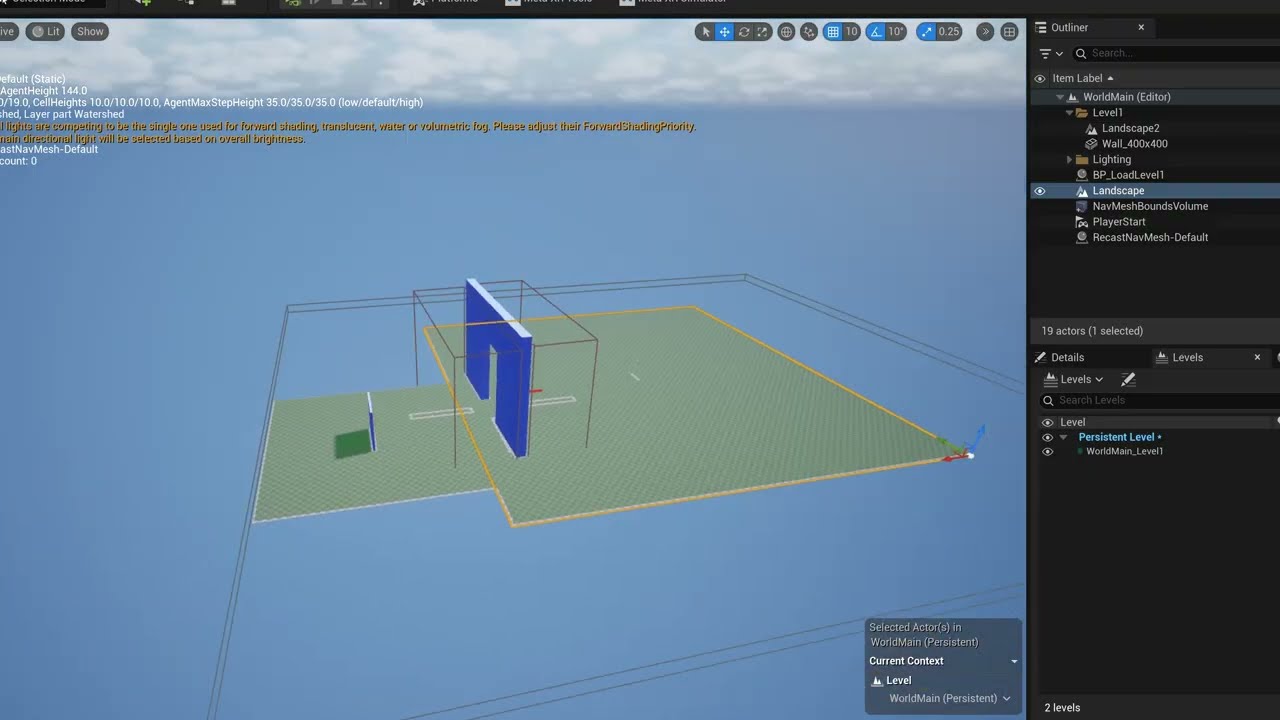The image size is (1280, 720).
Task: Choose the Translate move tool
Action: click(x=724, y=32)
